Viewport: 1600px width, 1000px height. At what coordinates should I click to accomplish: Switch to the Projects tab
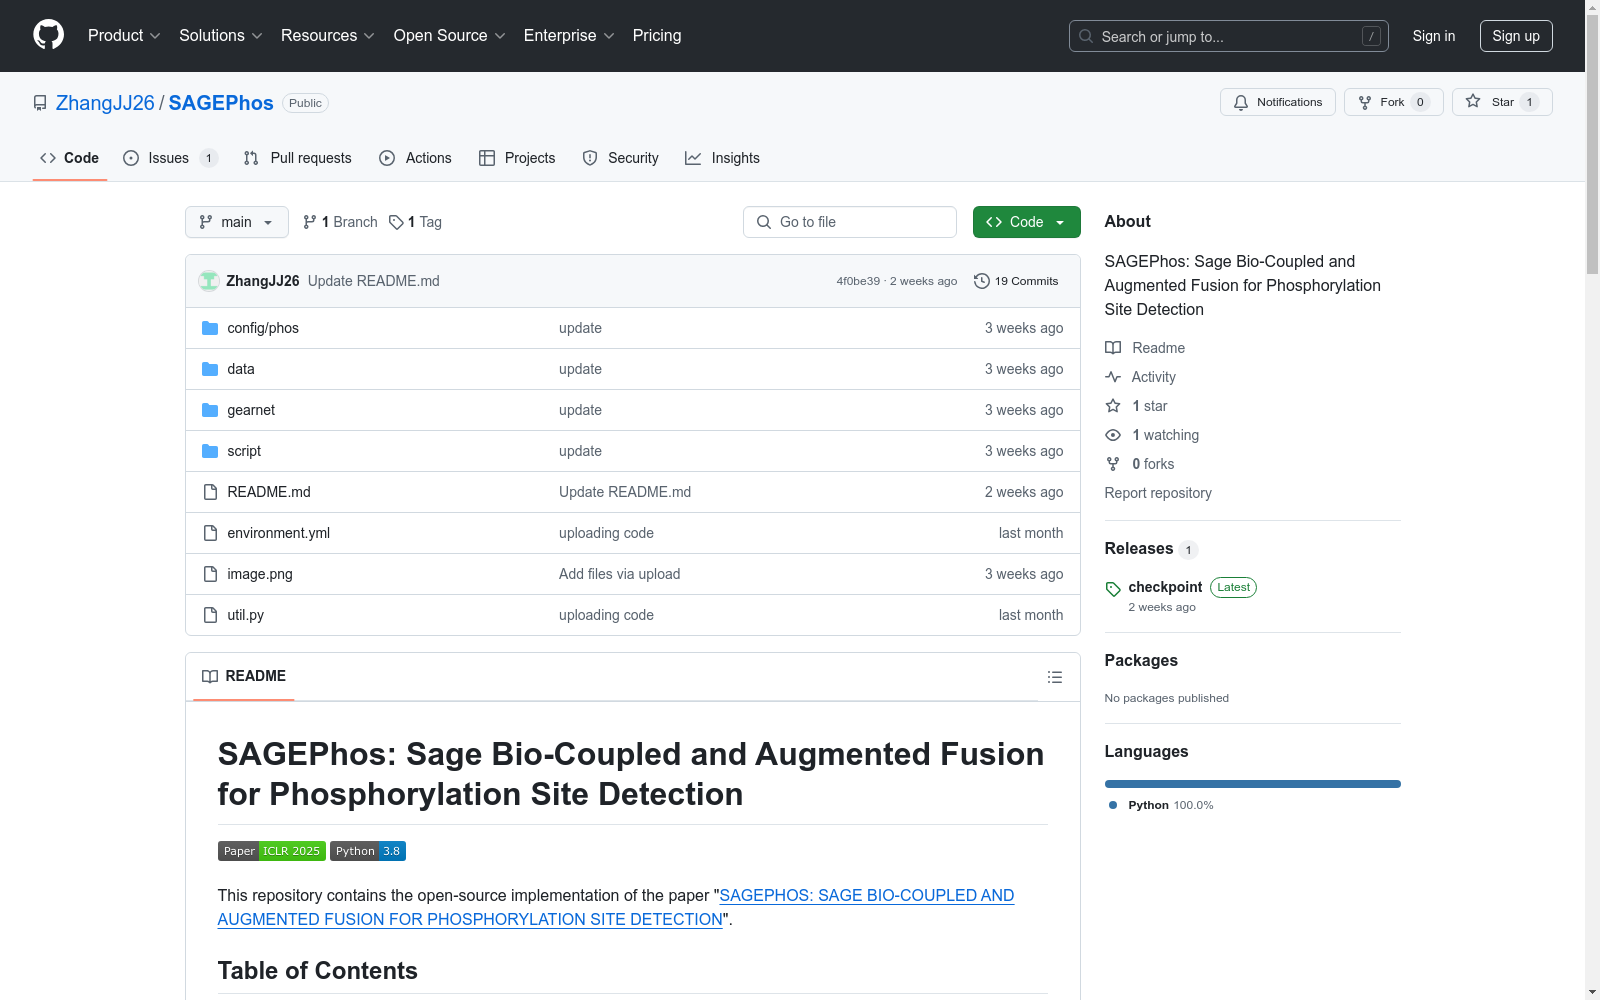(x=517, y=158)
